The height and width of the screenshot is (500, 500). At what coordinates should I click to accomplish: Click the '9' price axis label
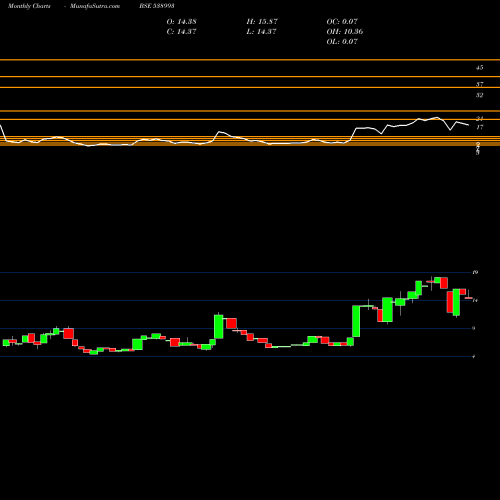(474, 328)
